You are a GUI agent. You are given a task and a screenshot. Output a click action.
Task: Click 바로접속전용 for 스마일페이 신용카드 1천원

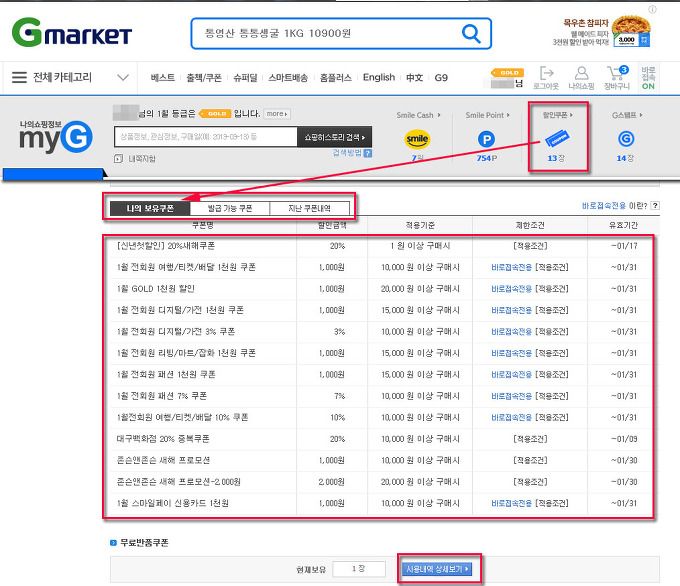tap(511, 503)
